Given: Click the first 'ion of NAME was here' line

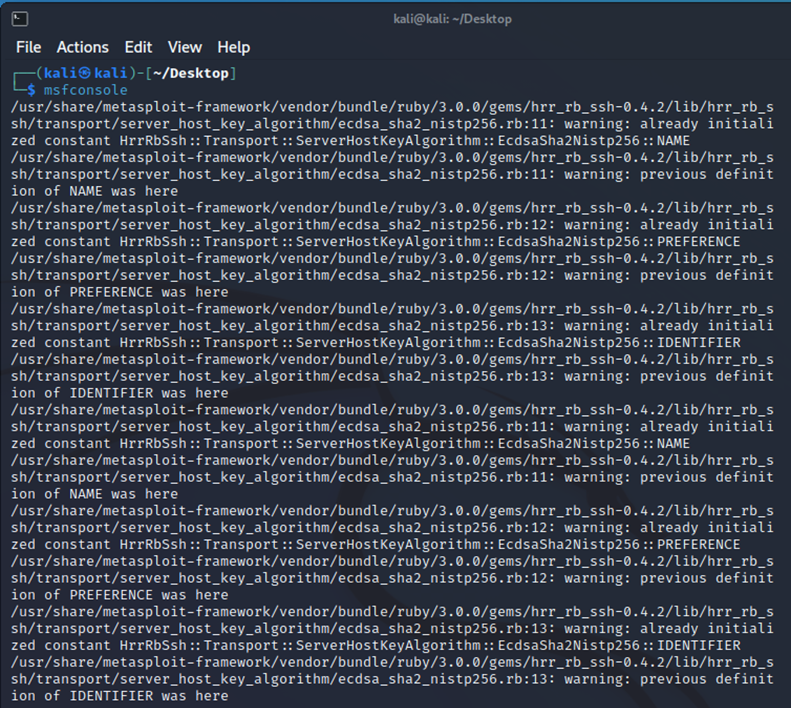Looking at the screenshot, I should pyautogui.click(x=95, y=191).
